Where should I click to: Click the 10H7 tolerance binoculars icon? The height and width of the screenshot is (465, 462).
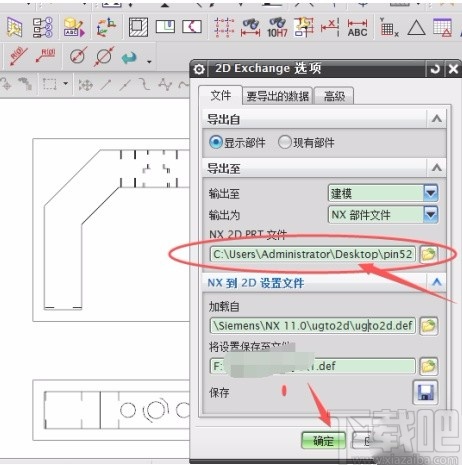[277, 27]
